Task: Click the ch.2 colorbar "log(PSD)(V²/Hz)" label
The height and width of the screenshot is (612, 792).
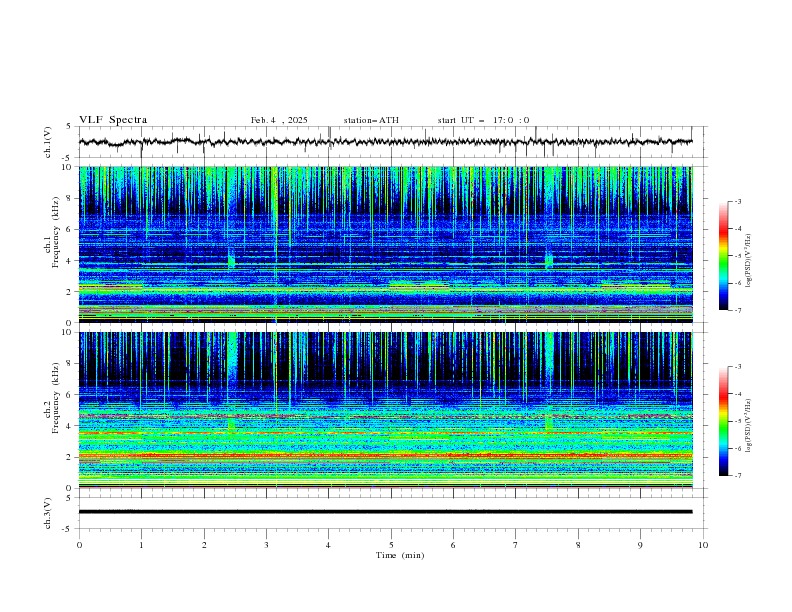Action: [749, 426]
